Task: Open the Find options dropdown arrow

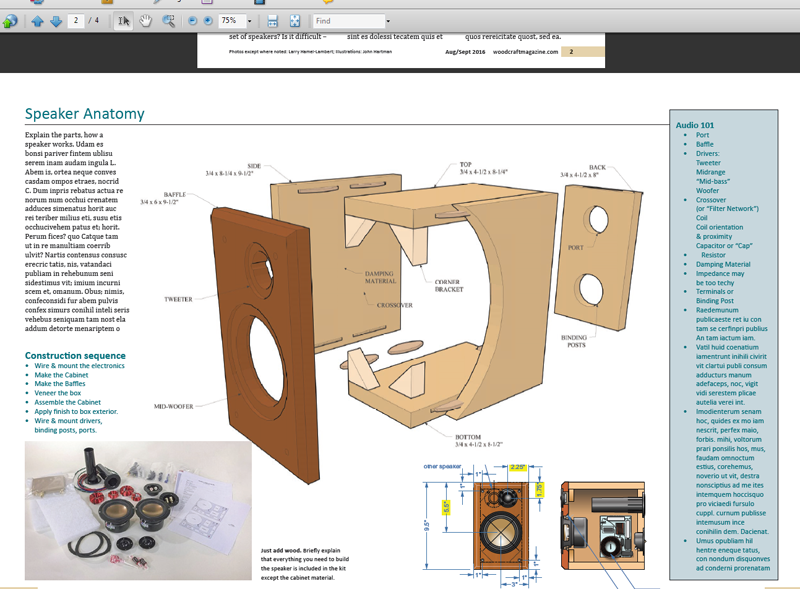Action: click(x=388, y=21)
